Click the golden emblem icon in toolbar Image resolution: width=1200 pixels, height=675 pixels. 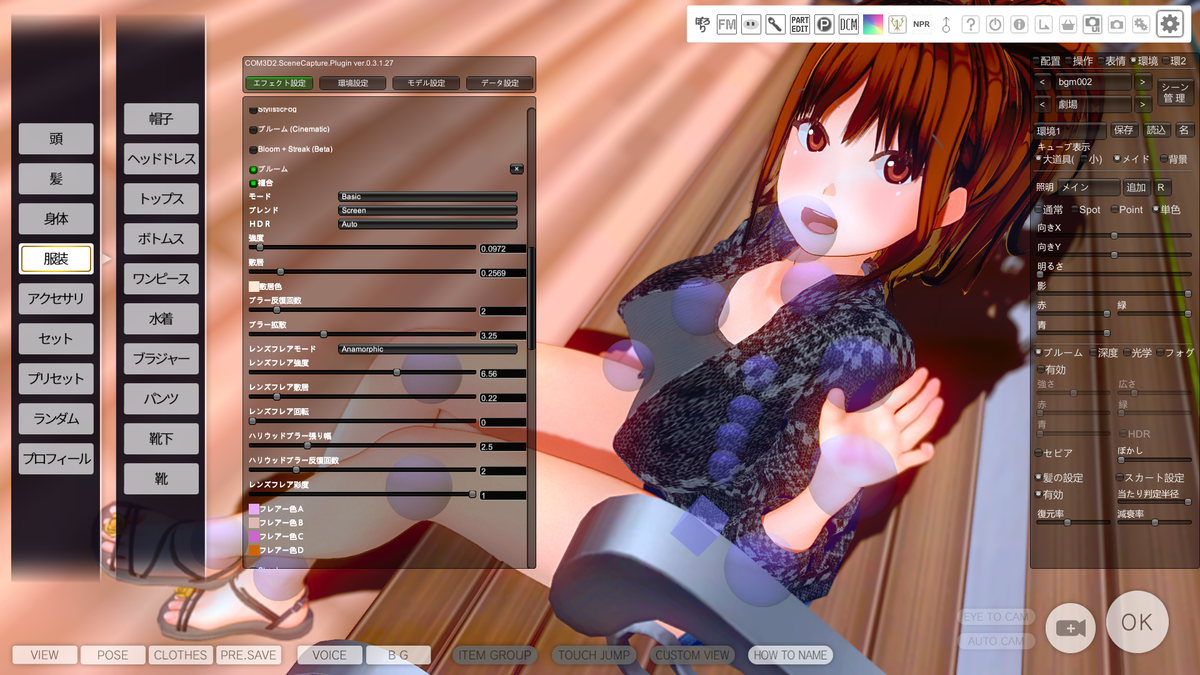pos(897,24)
